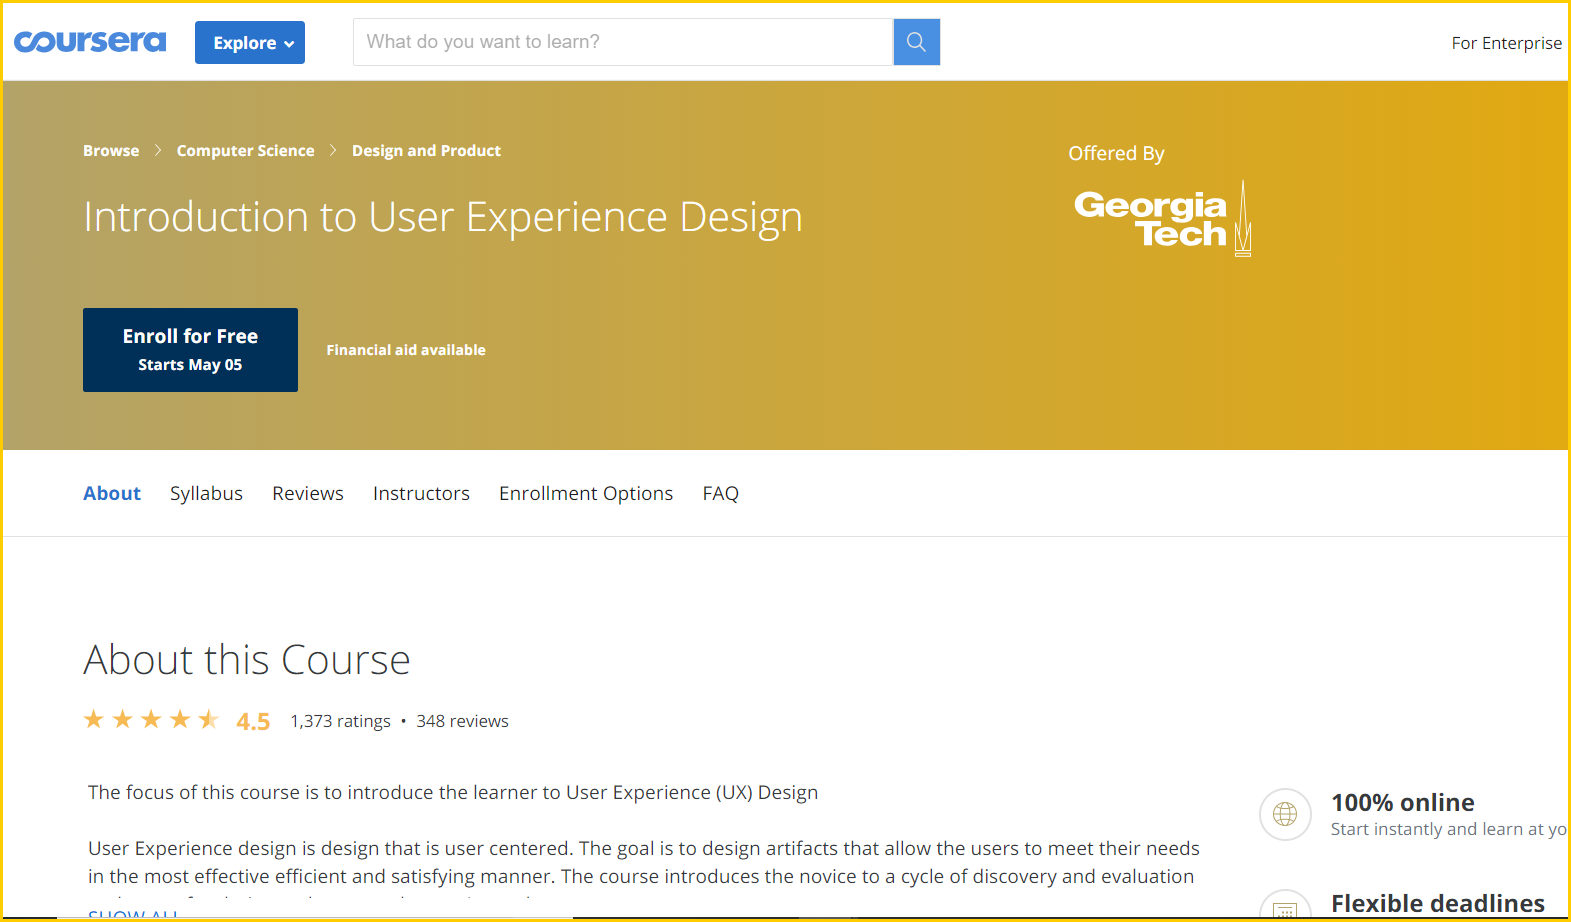Click the Georgia Tech logo
Screen dimensions: 1571x922
click(1162, 219)
